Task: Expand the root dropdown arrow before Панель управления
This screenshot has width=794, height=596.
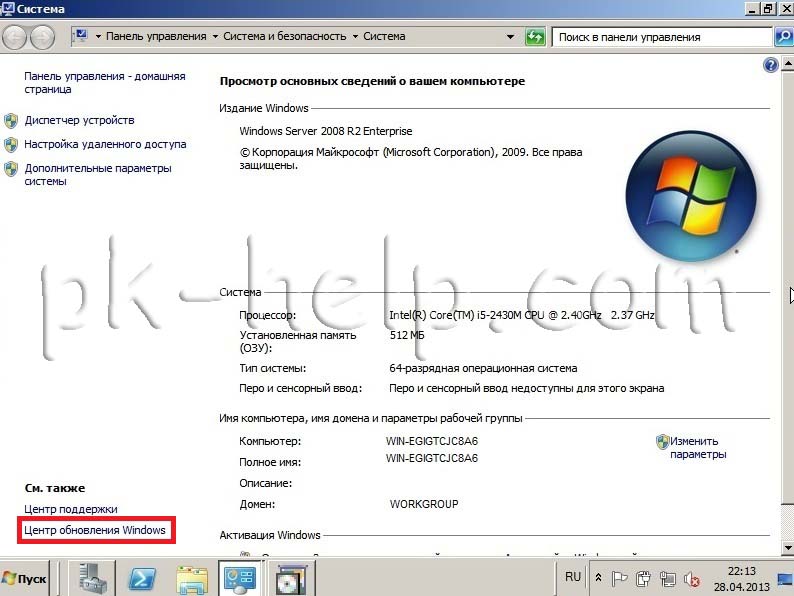Action: pyautogui.click(x=98, y=36)
